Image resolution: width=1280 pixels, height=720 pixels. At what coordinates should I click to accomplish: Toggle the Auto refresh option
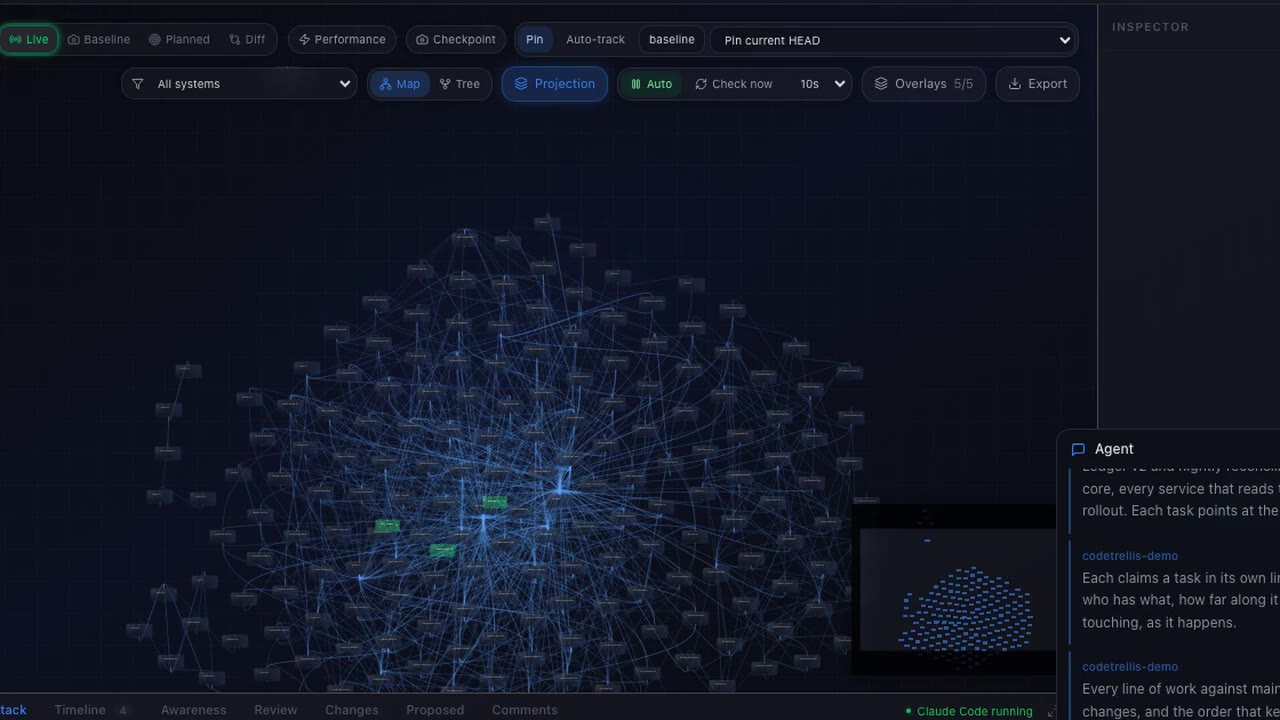pos(651,84)
